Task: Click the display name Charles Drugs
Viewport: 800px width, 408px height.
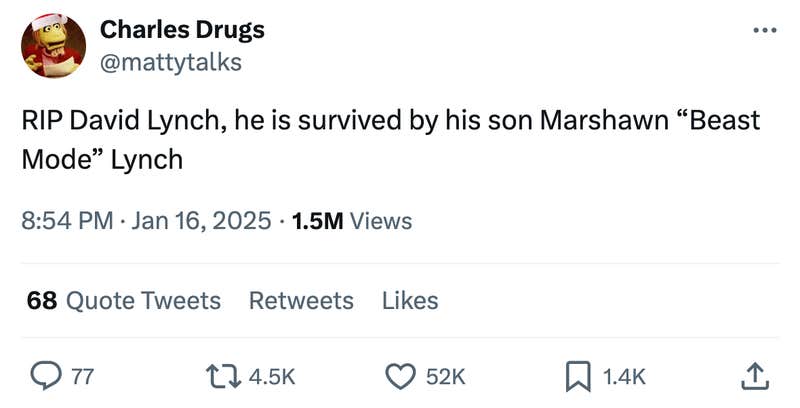Action: 183,29
